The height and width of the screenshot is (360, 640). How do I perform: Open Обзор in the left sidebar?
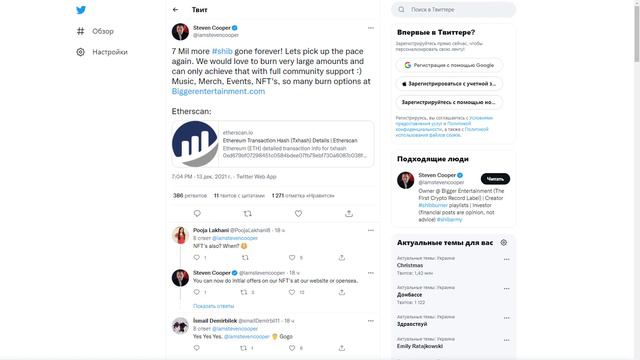click(x=95, y=31)
